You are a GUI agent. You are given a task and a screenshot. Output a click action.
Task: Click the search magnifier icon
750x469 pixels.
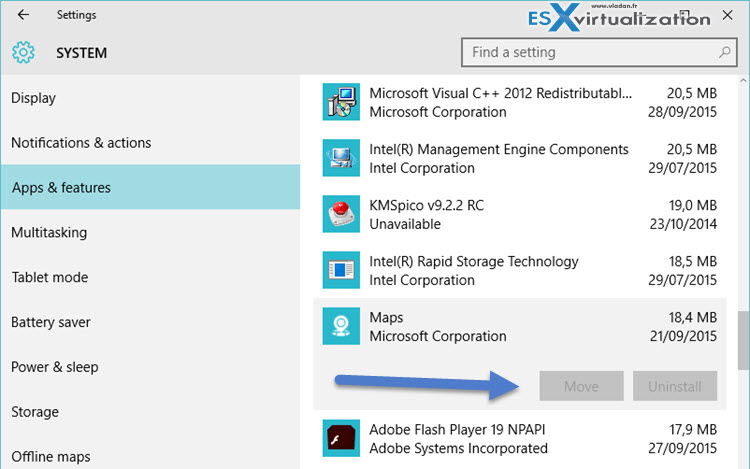725,52
